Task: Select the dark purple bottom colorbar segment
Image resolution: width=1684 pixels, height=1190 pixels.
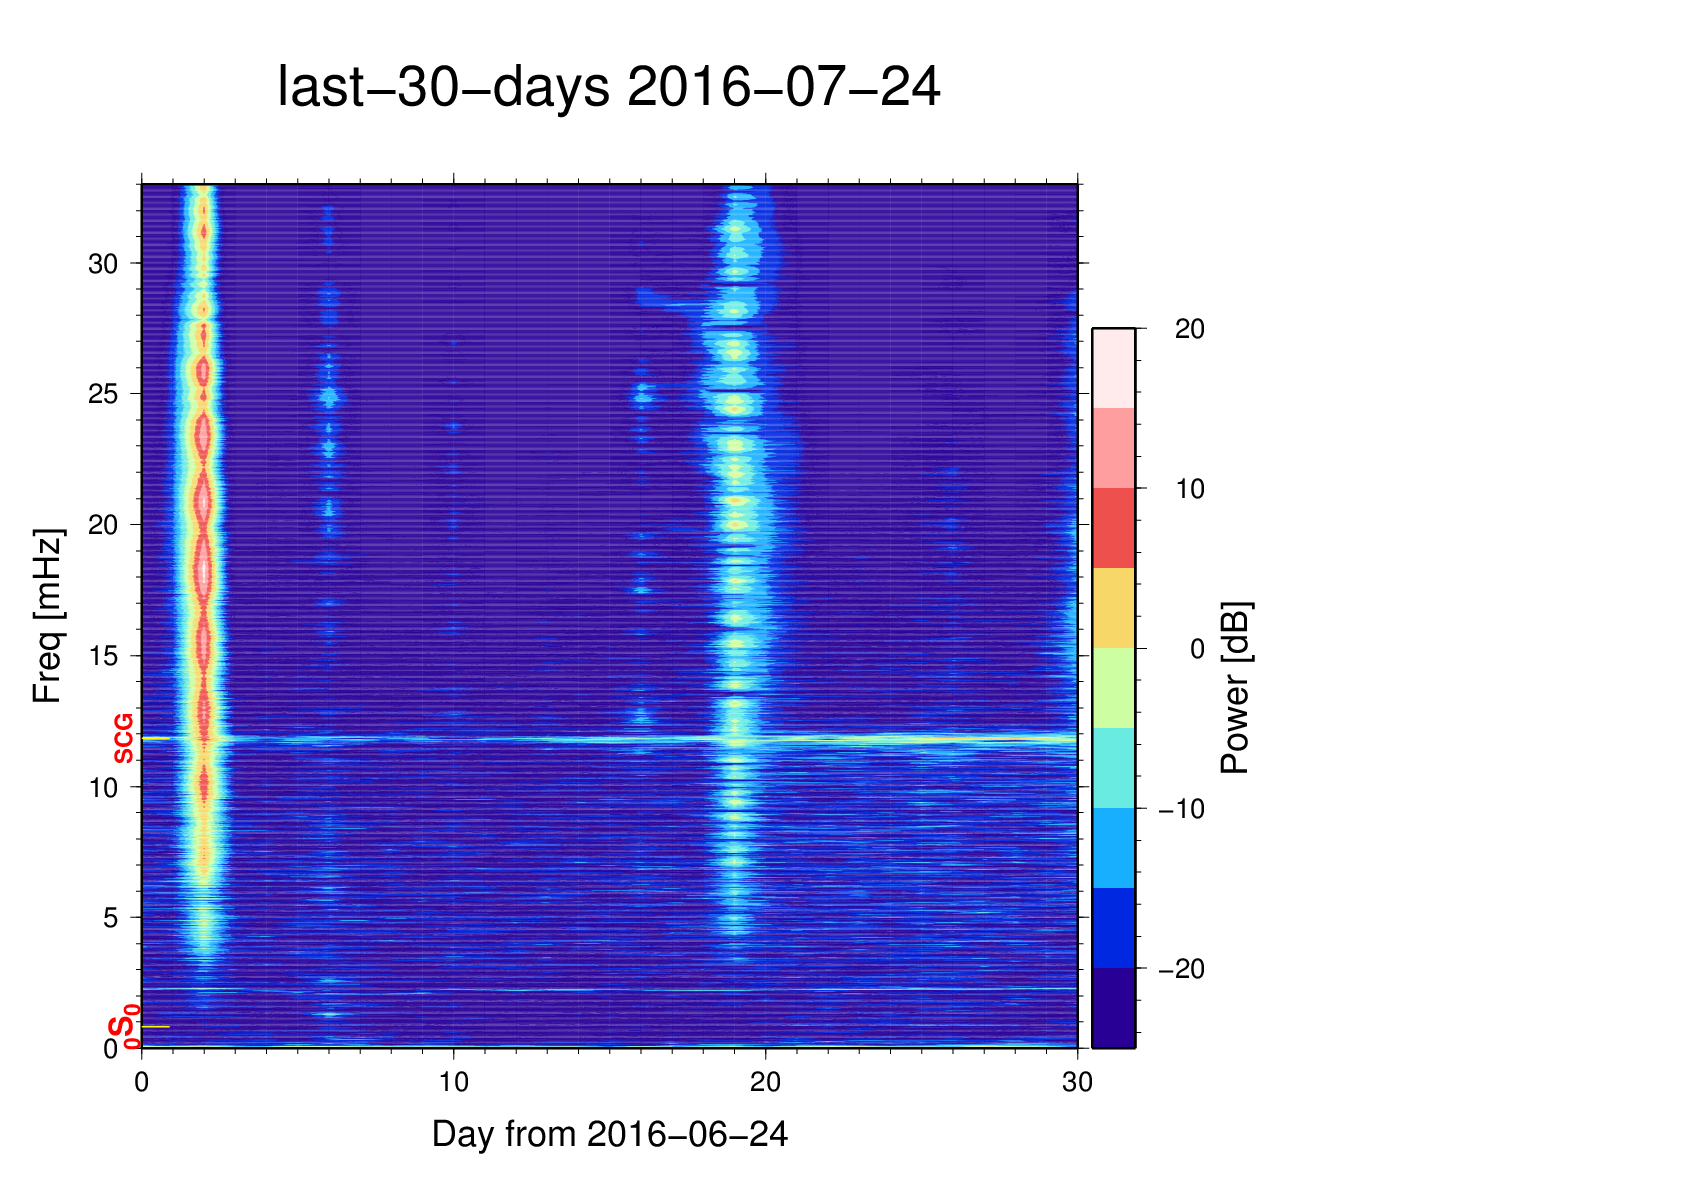Action: 1113,1008
